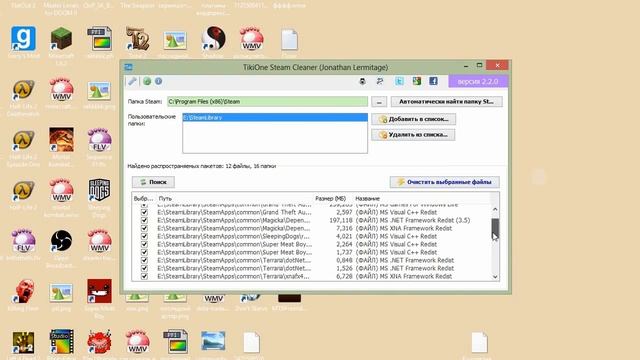Uncheck the Terraria 0,848 row checkbox
Image resolution: width=640 pixels, height=360 pixels.
[144, 260]
